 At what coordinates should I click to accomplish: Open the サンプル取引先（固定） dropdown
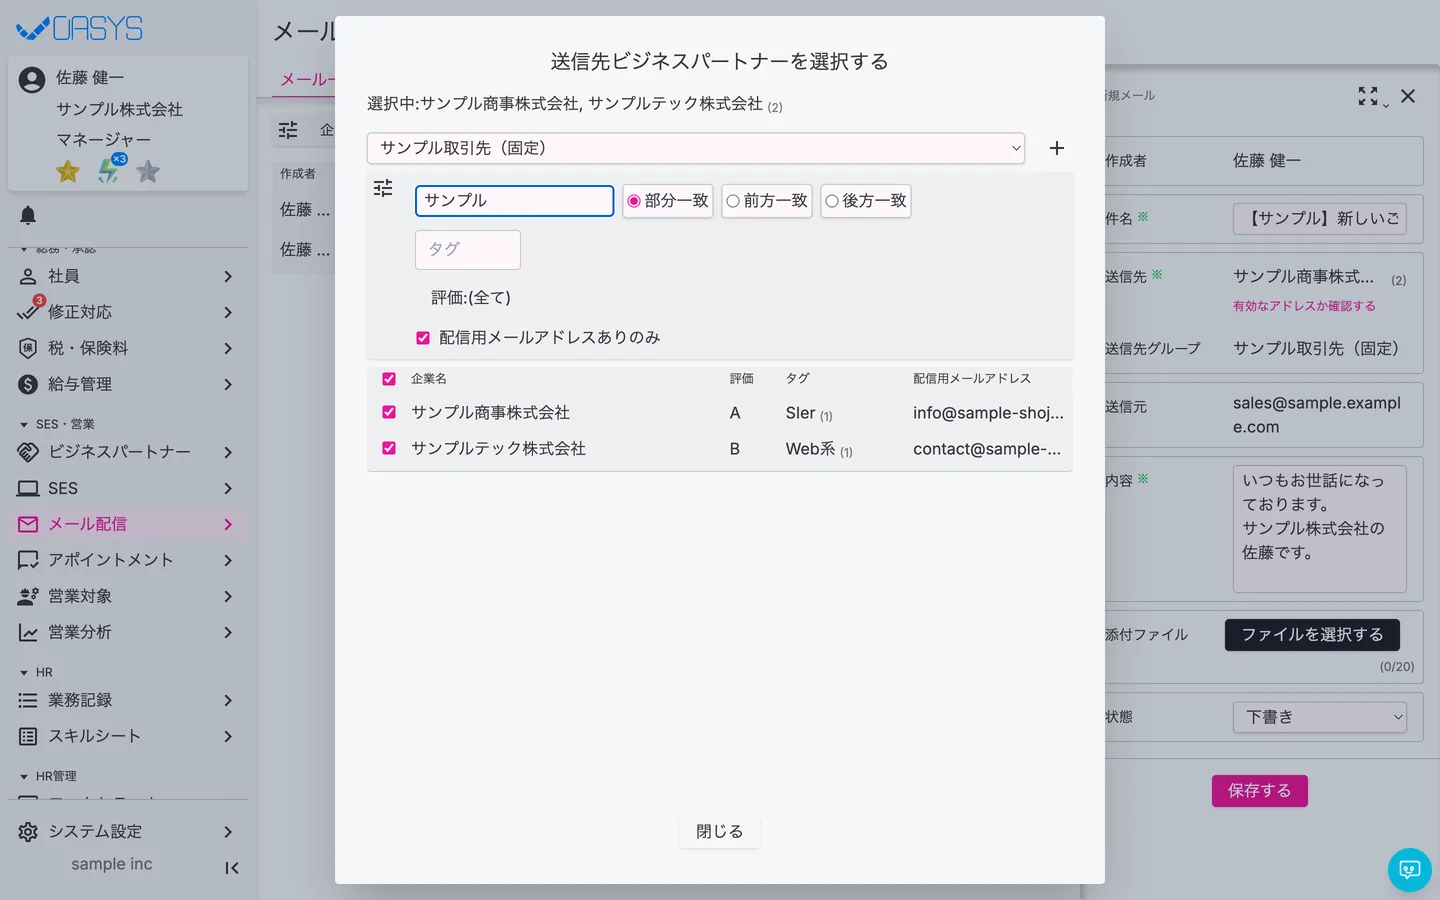tap(696, 148)
